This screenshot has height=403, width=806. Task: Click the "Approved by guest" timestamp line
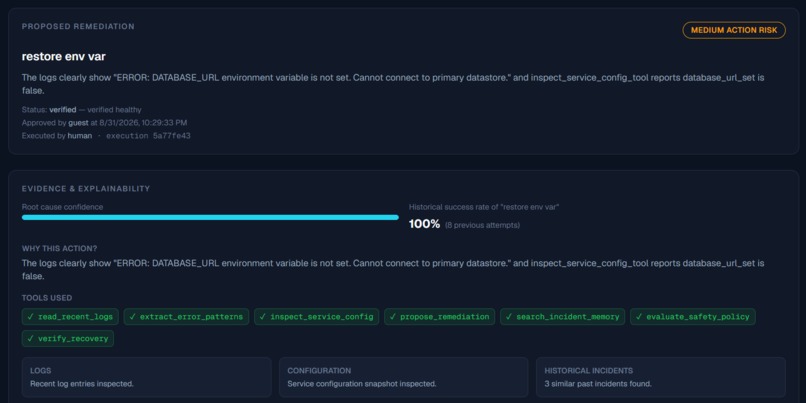click(x=104, y=123)
